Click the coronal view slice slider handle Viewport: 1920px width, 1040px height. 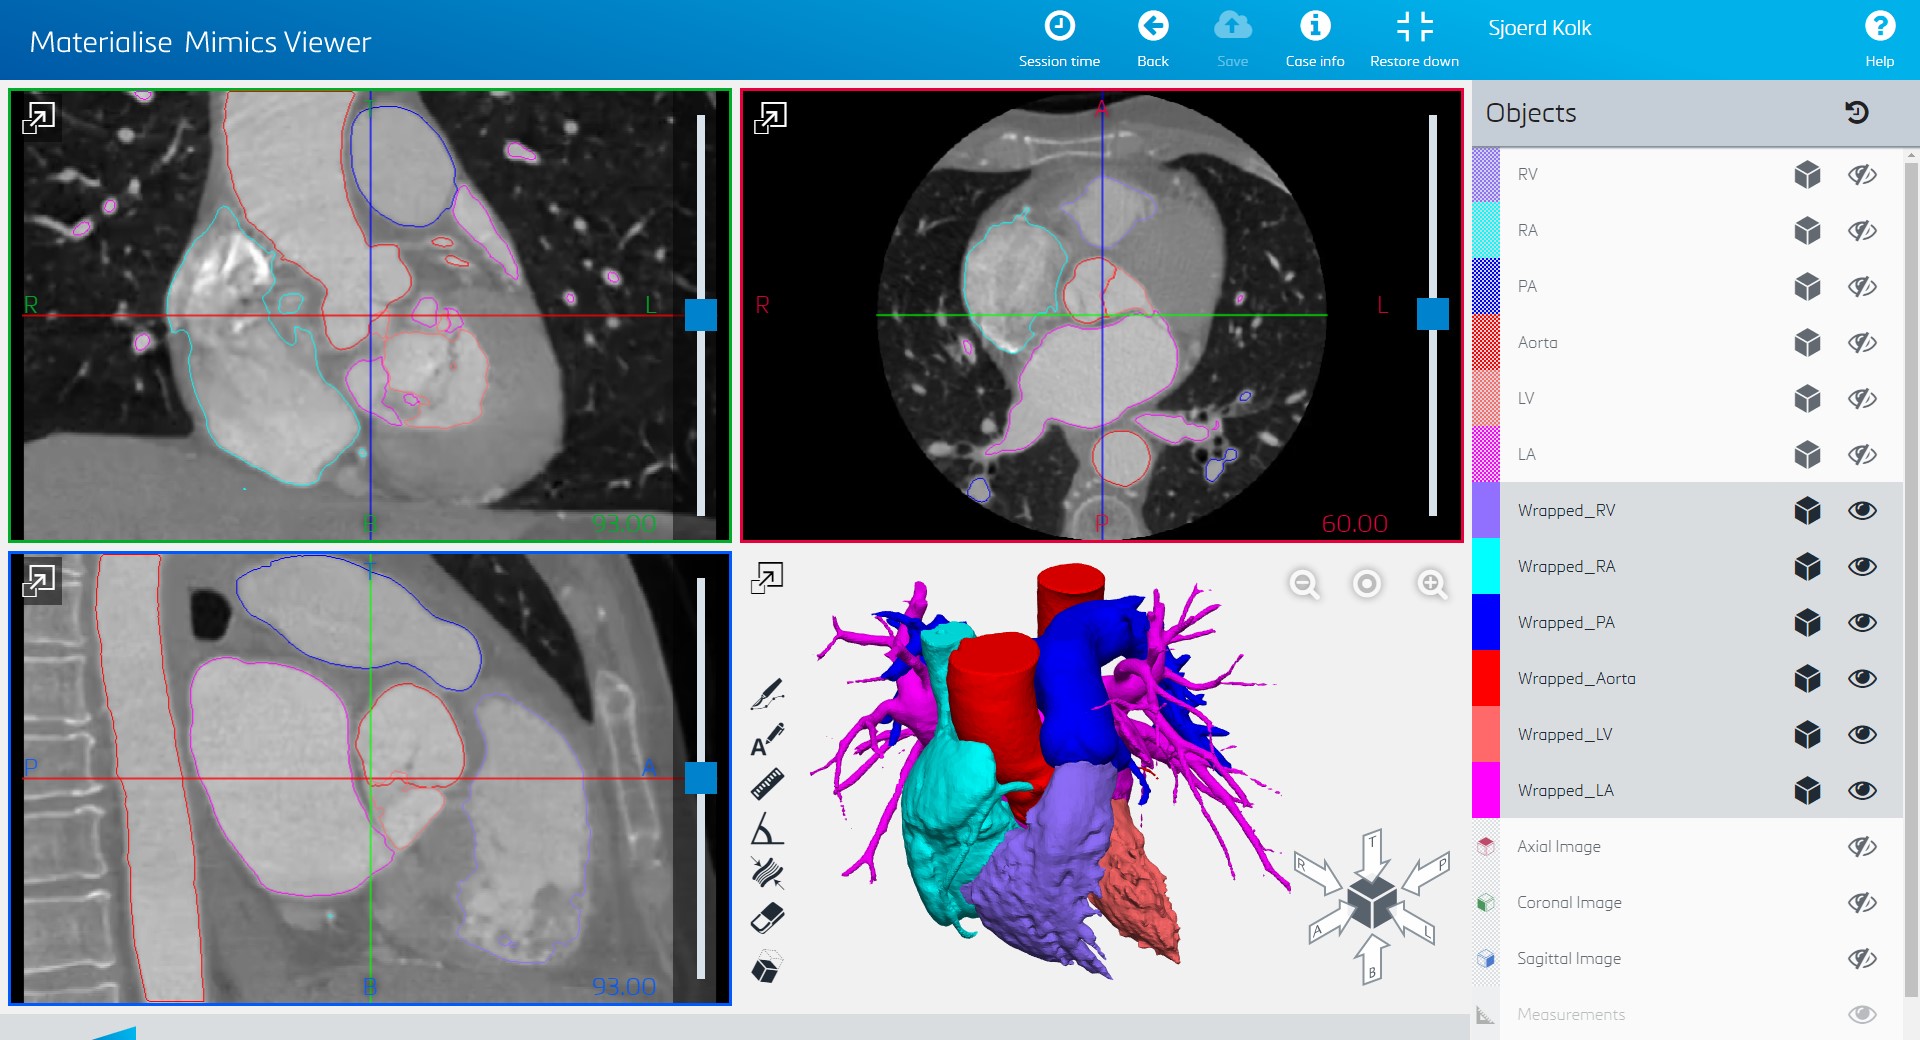pyautogui.click(x=701, y=315)
